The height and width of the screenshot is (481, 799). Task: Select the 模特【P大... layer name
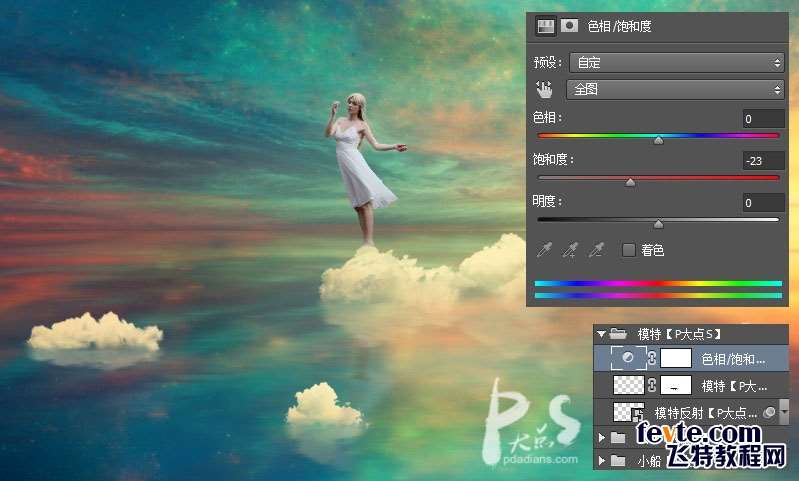[x=734, y=386]
